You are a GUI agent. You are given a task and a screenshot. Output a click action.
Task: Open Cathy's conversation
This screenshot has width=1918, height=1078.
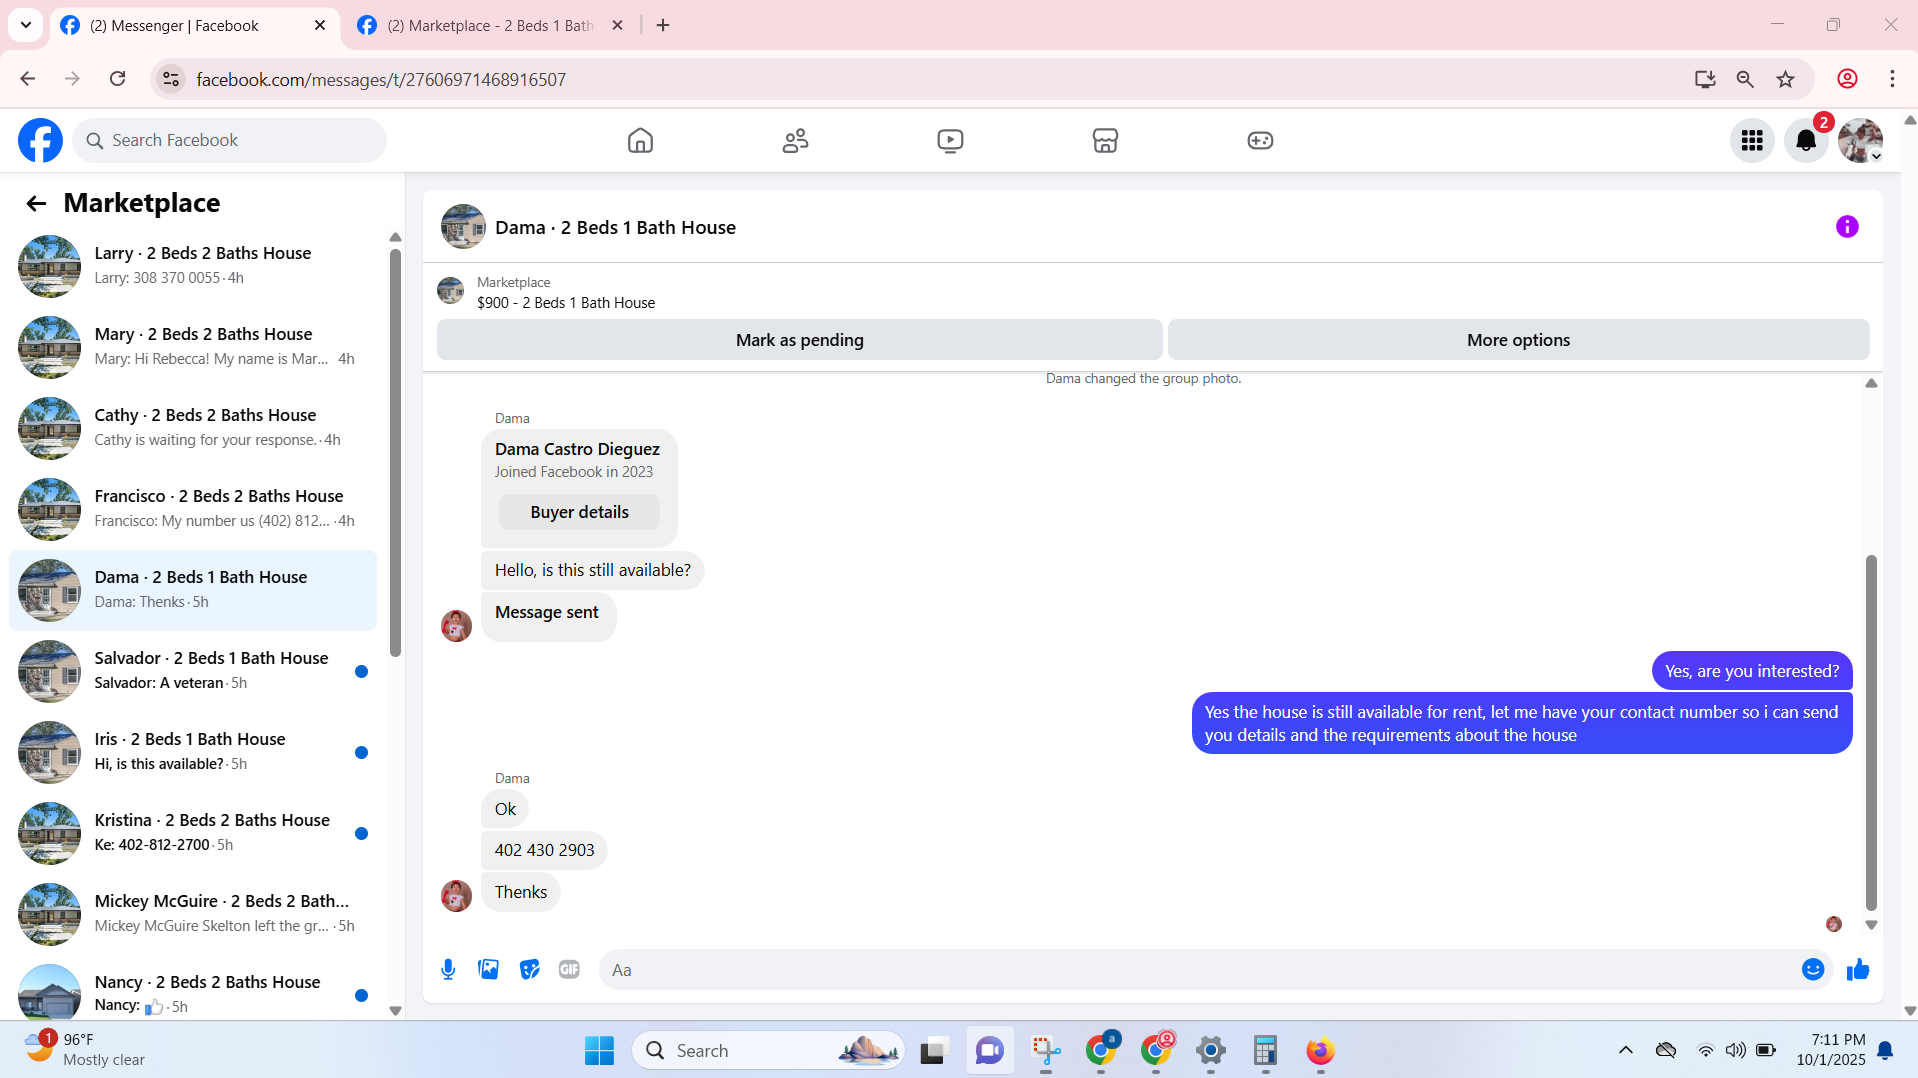click(193, 428)
